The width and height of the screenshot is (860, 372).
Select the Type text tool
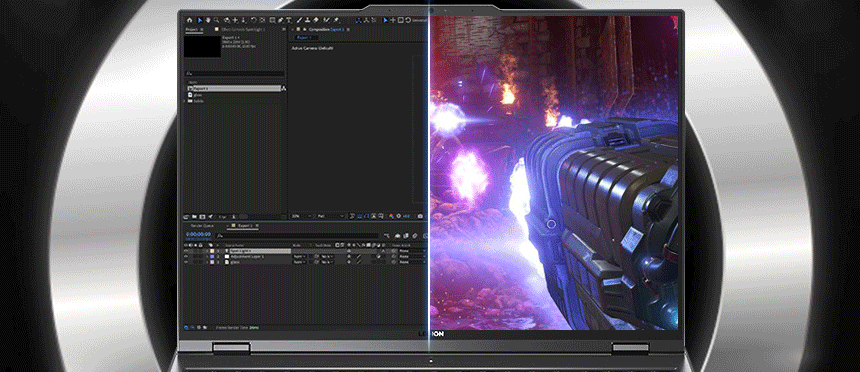pyautogui.click(x=288, y=20)
